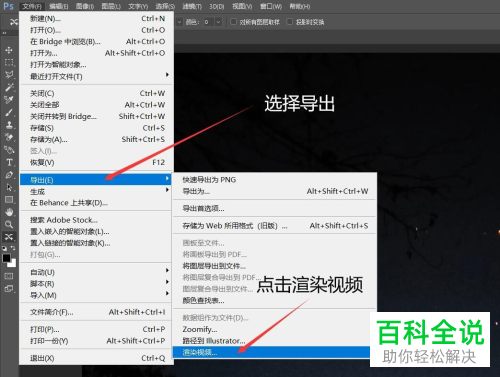This screenshot has width=500, height=377.
Task: Choose 搜索 Adobe Stock... entry
Action: pos(97,220)
